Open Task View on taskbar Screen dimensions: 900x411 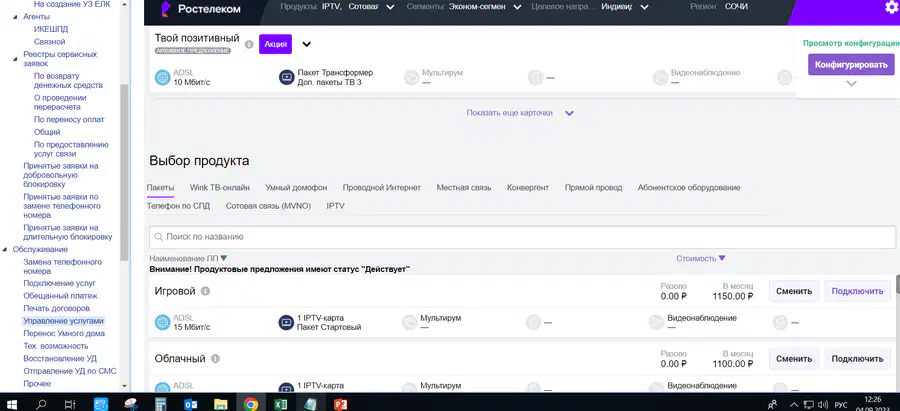coord(69,404)
